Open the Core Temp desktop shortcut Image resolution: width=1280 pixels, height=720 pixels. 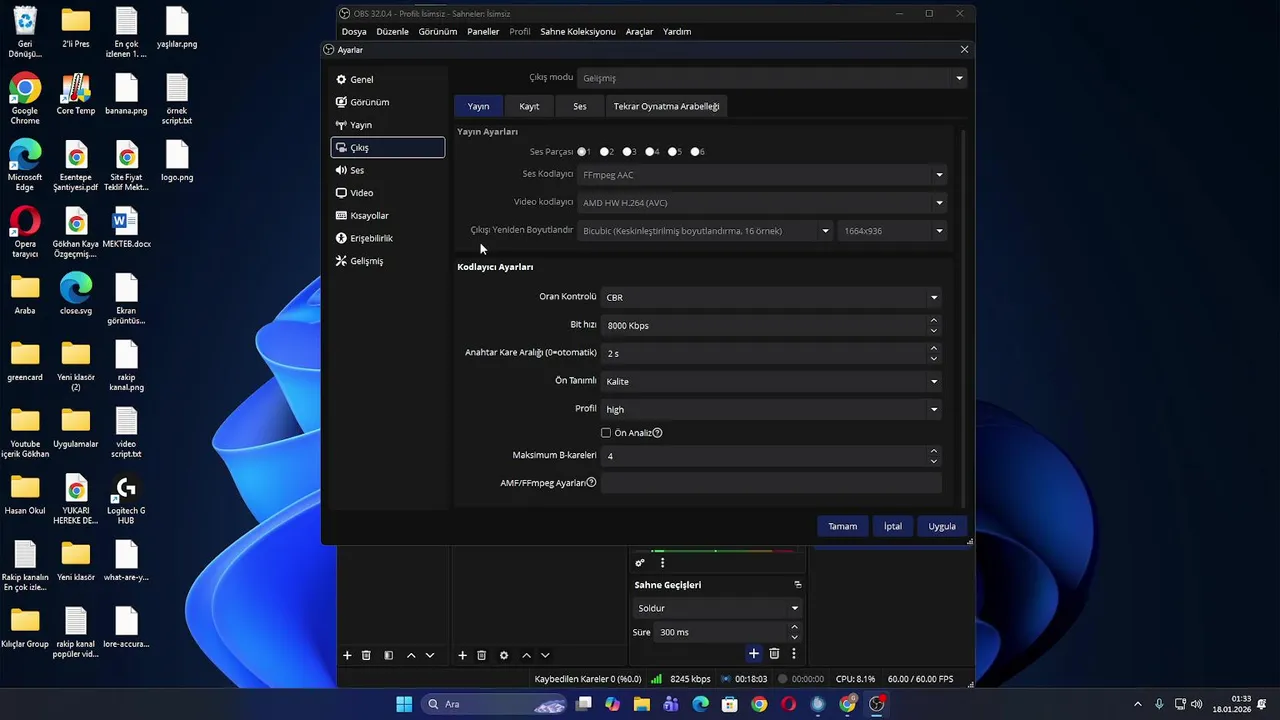[76, 94]
